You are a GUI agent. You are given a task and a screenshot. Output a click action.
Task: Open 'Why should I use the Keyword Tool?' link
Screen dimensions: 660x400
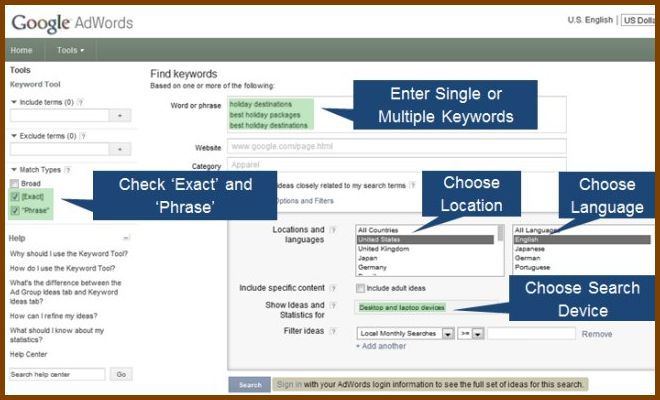click(x=69, y=253)
